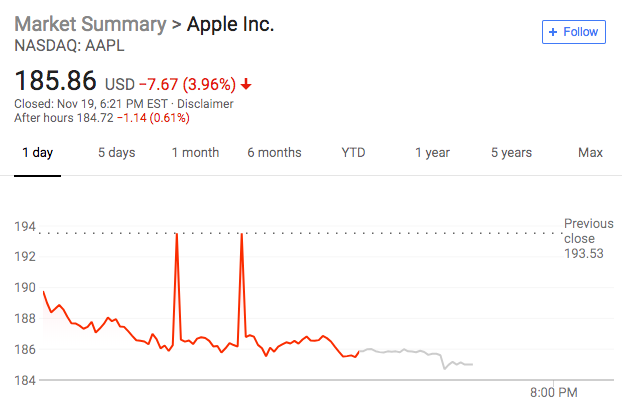Click the gray after-hours line
This screenshot has width=622, height=405.
pyautogui.click(x=410, y=351)
